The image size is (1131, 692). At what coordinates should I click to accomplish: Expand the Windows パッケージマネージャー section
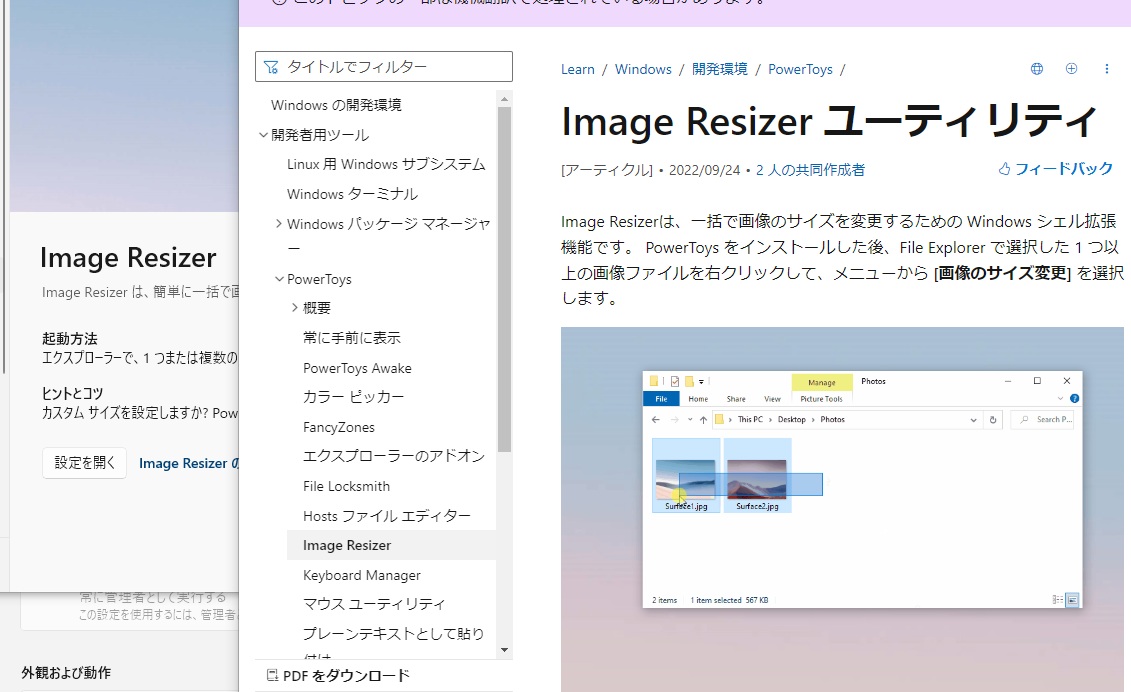(279, 224)
